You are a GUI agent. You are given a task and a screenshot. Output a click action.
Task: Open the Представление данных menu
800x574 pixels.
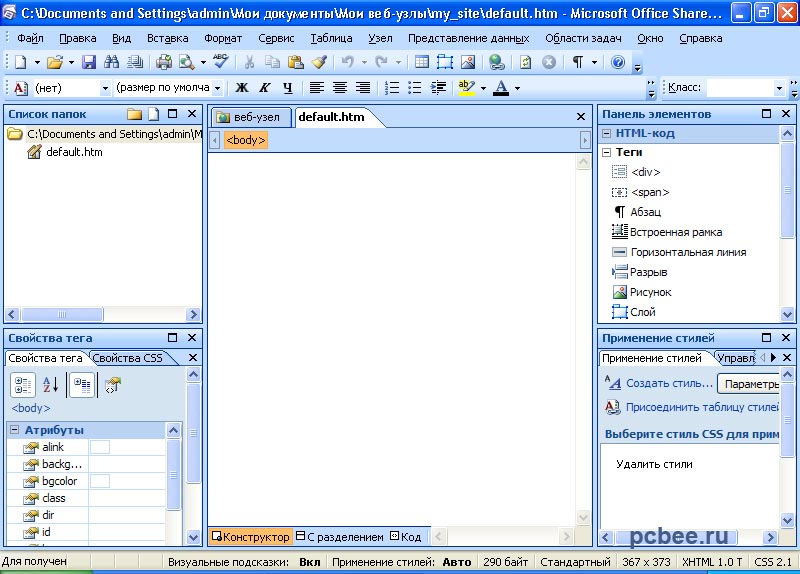pos(468,38)
